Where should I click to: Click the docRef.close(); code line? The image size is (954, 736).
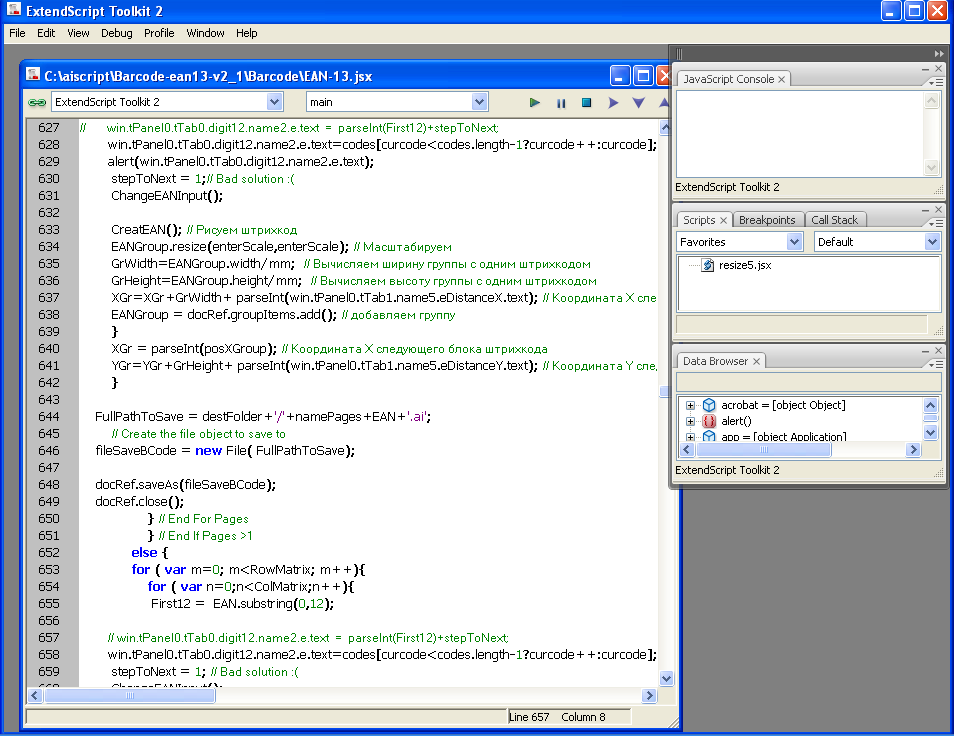139,502
